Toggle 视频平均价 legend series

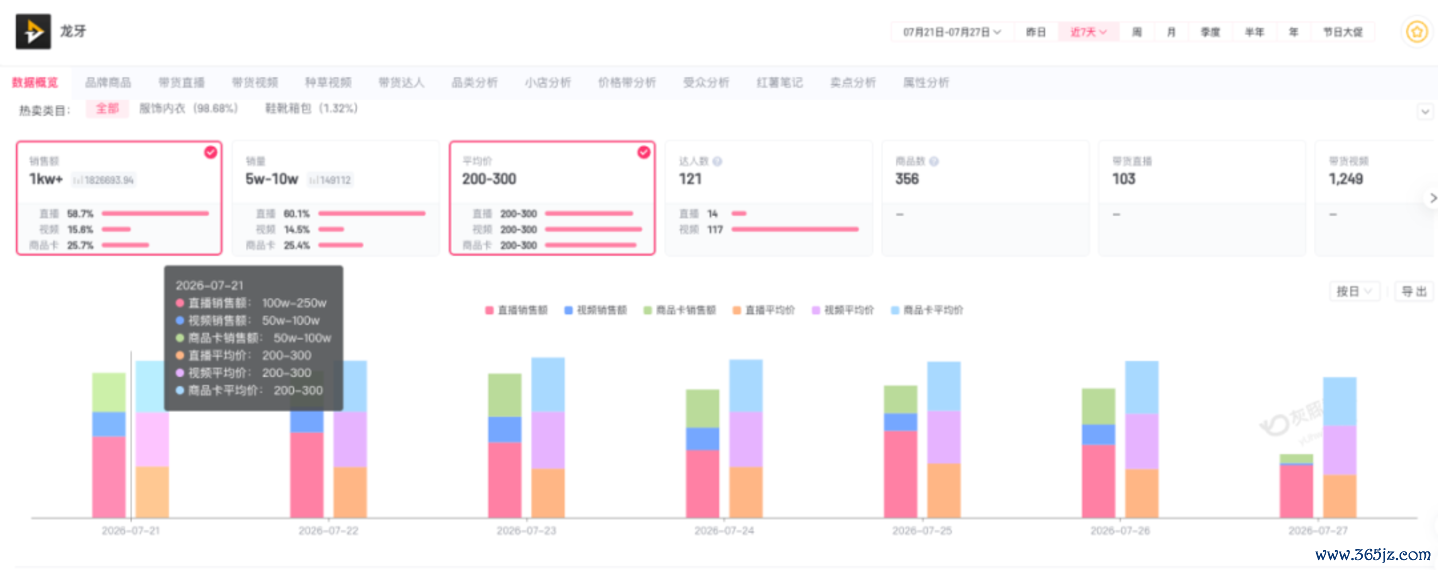pos(842,310)
